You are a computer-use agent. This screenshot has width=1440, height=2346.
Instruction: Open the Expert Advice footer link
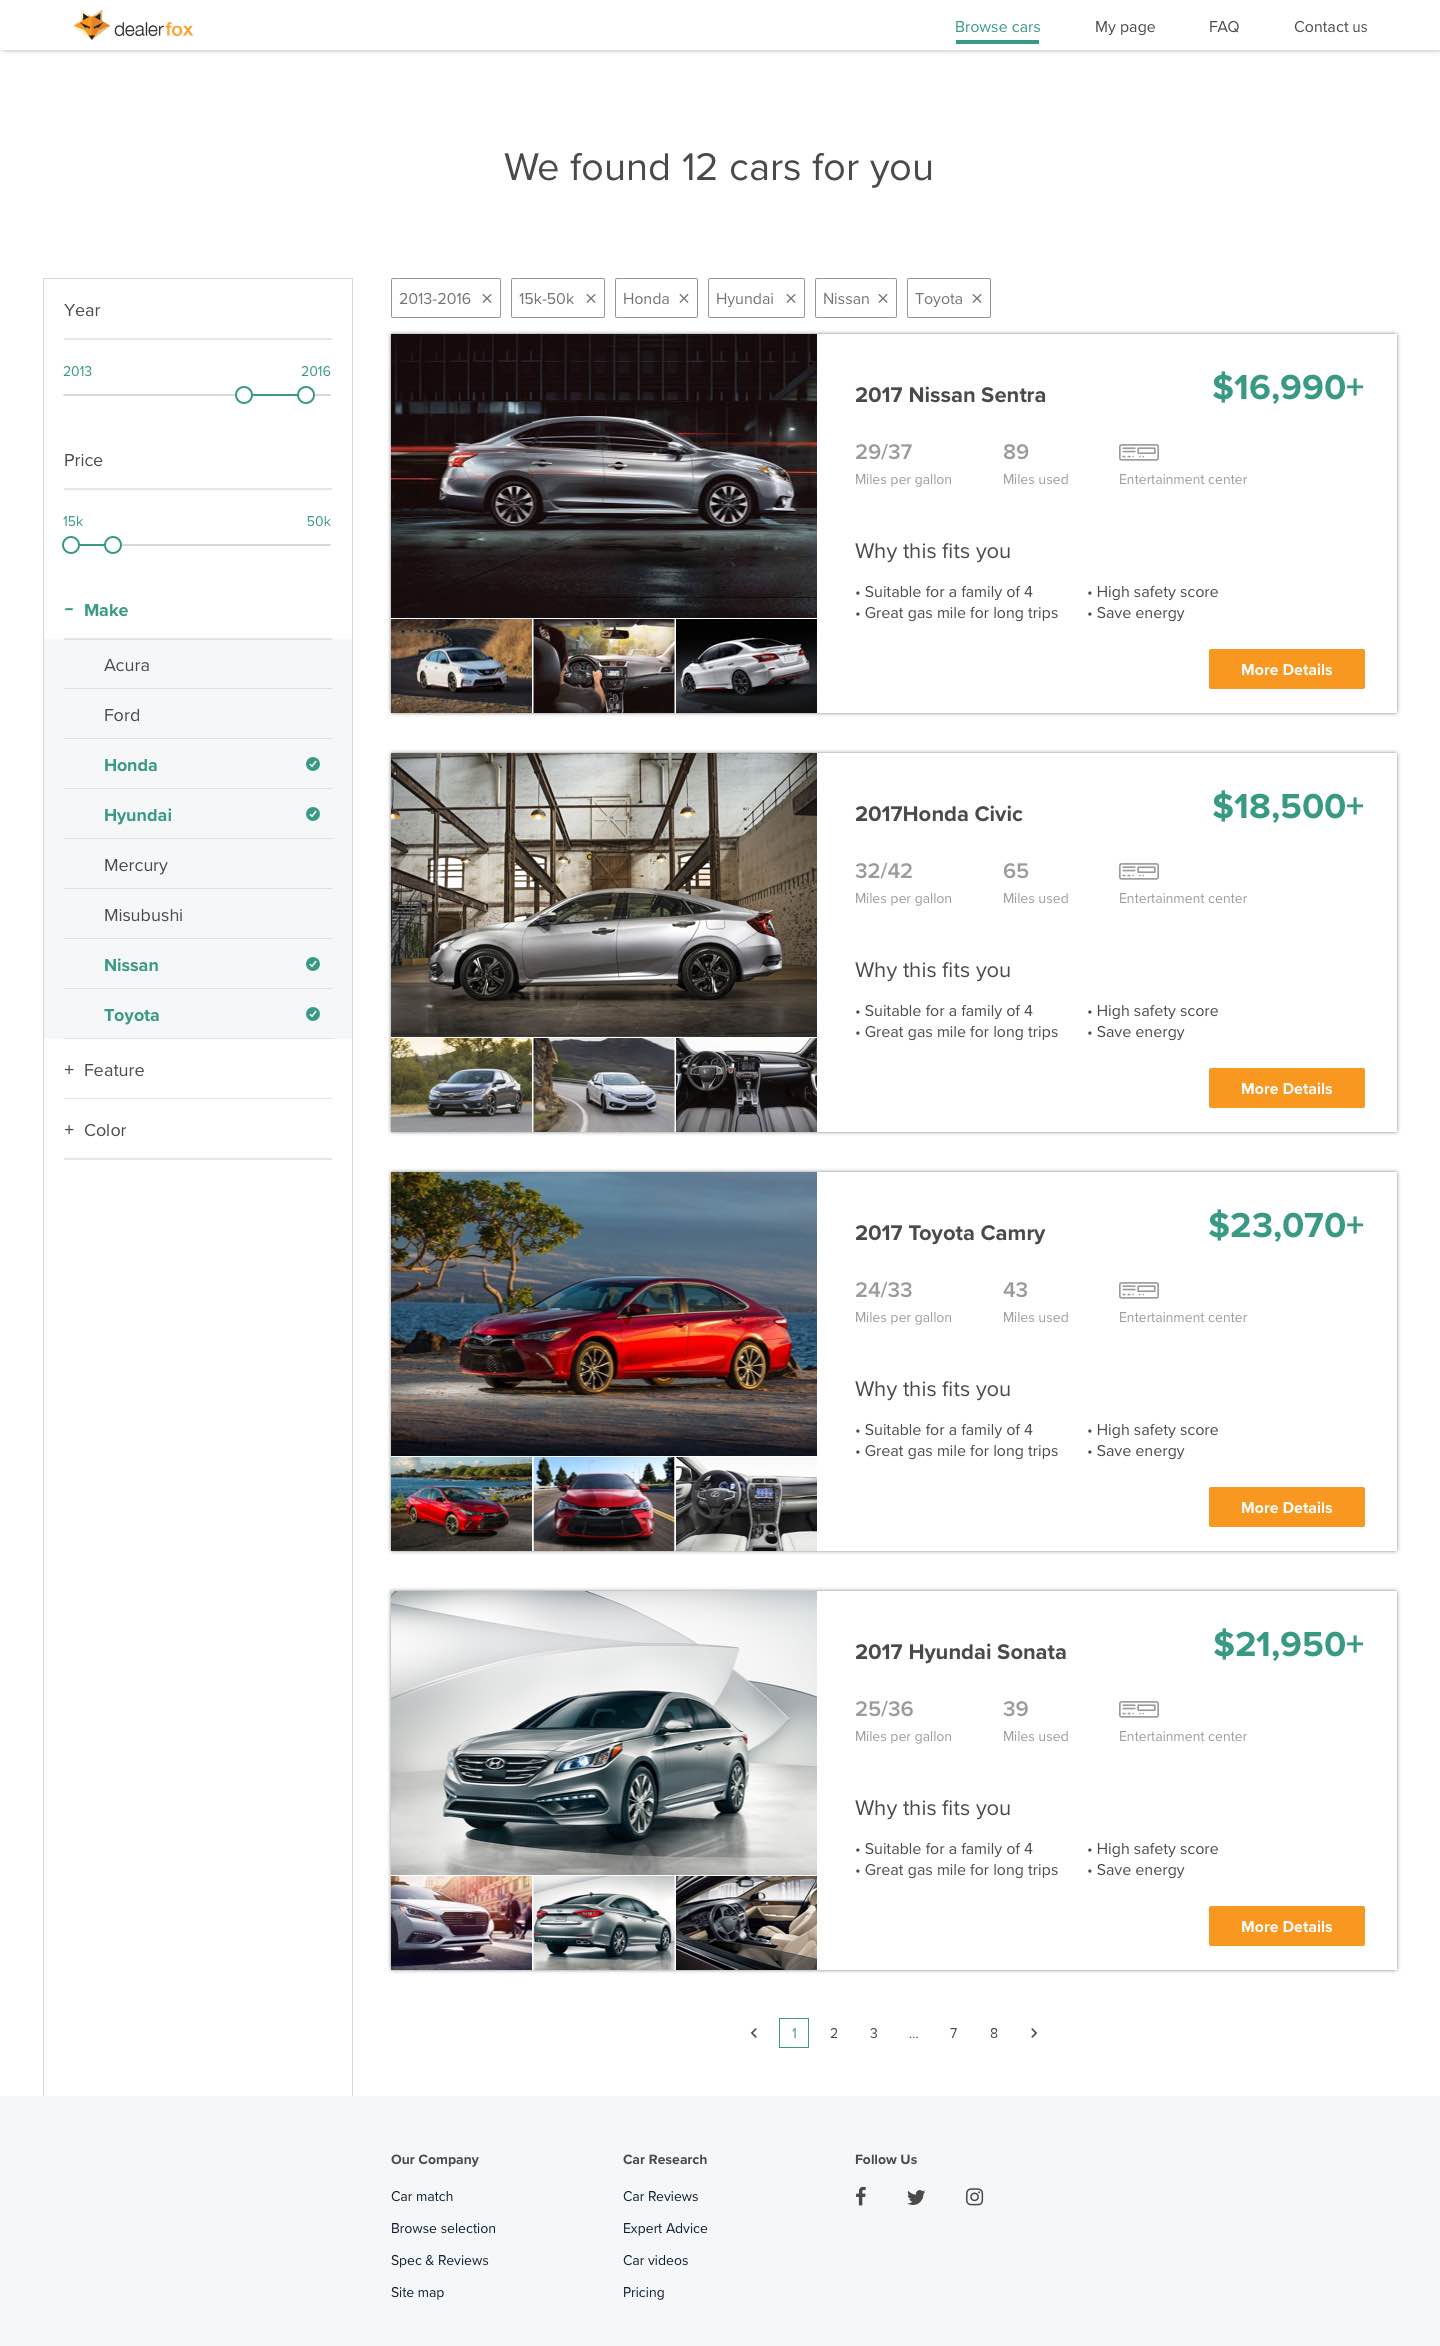pos(665,2228)
